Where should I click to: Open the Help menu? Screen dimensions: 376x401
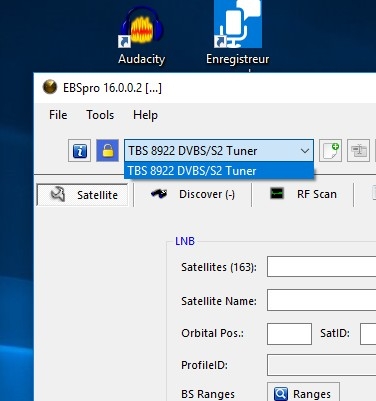point(145,115)
